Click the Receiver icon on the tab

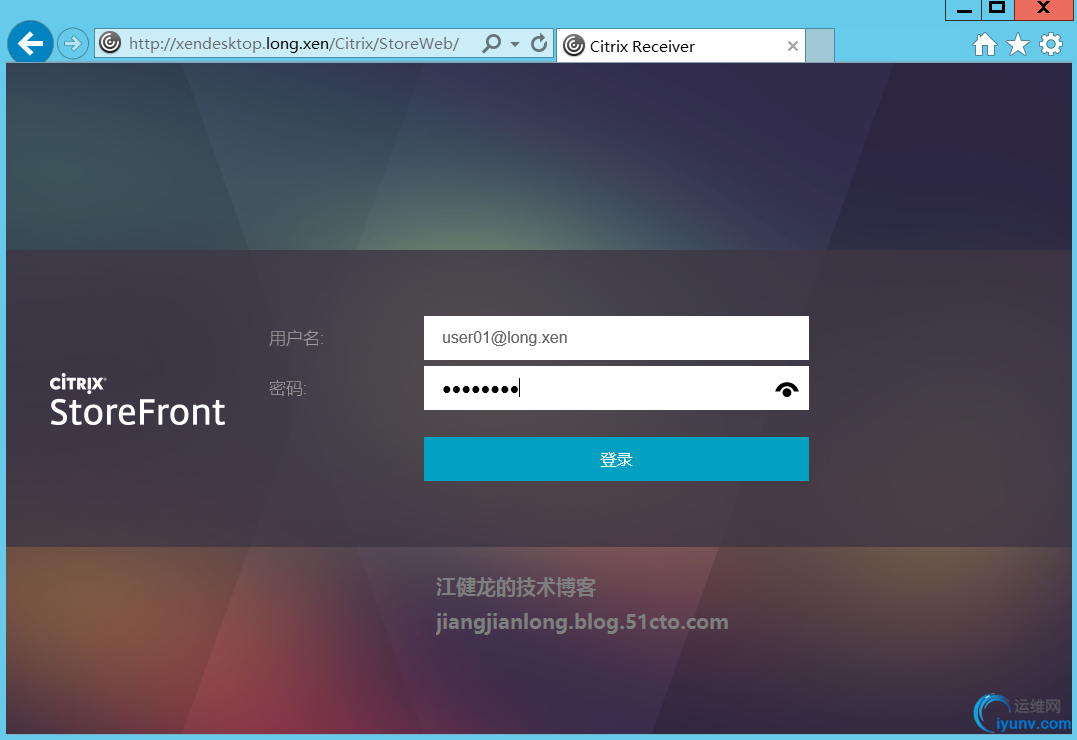574,46
